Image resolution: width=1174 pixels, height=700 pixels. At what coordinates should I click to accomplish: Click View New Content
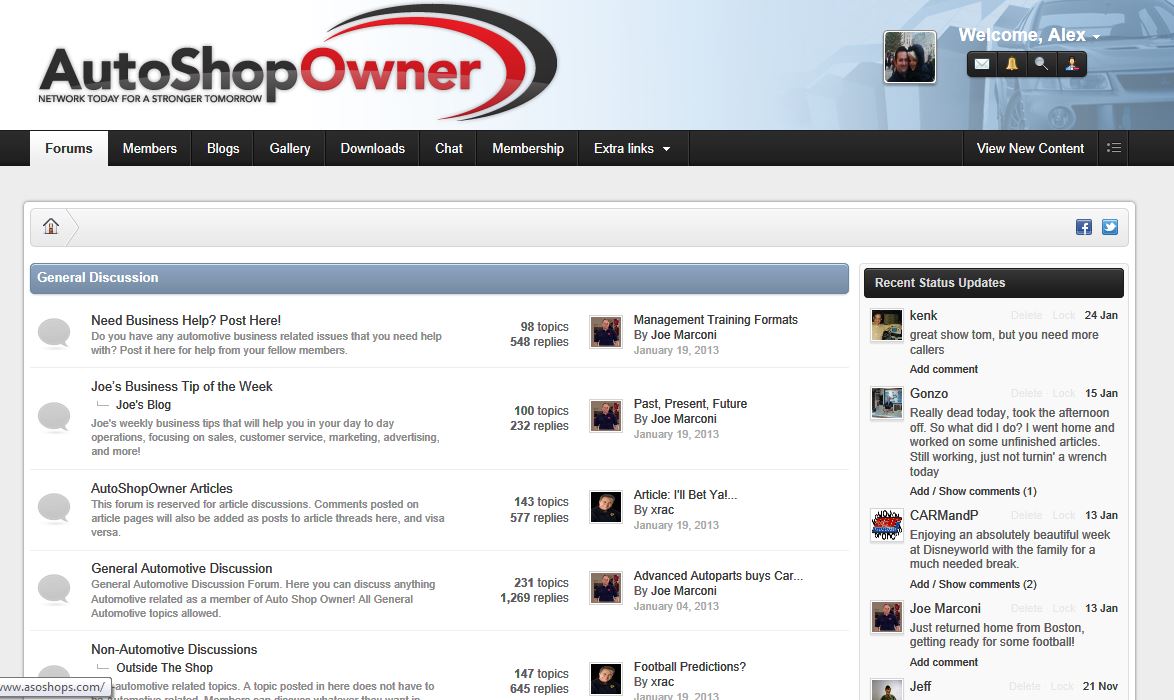coord(1030,148)
